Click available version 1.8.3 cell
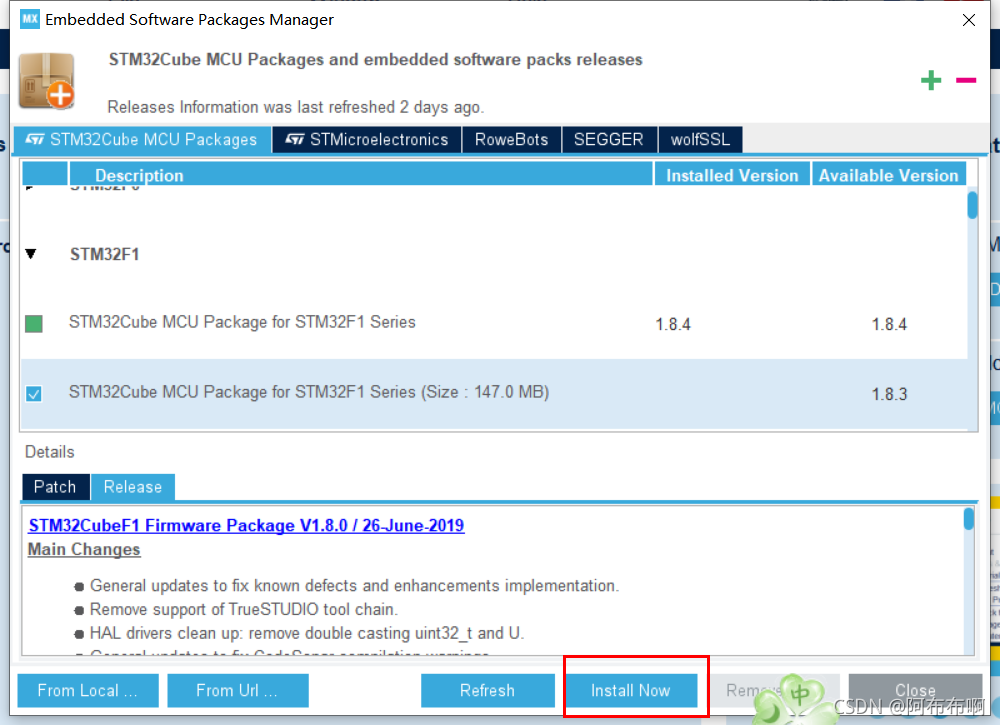The image size is (1000, 725). click(x=889, y=394)
